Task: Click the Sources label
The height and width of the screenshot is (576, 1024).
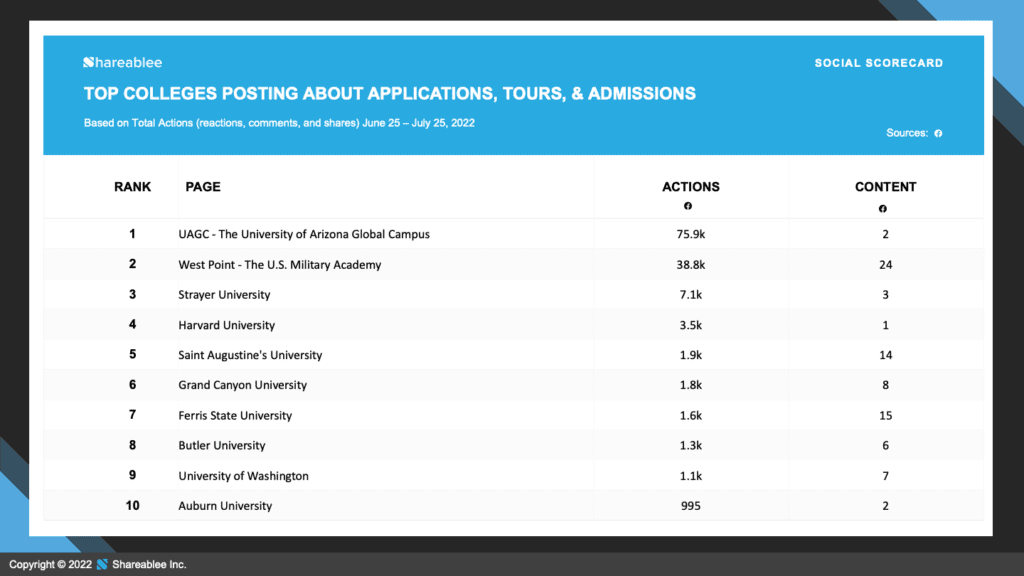Action: [x=907, y=133]
